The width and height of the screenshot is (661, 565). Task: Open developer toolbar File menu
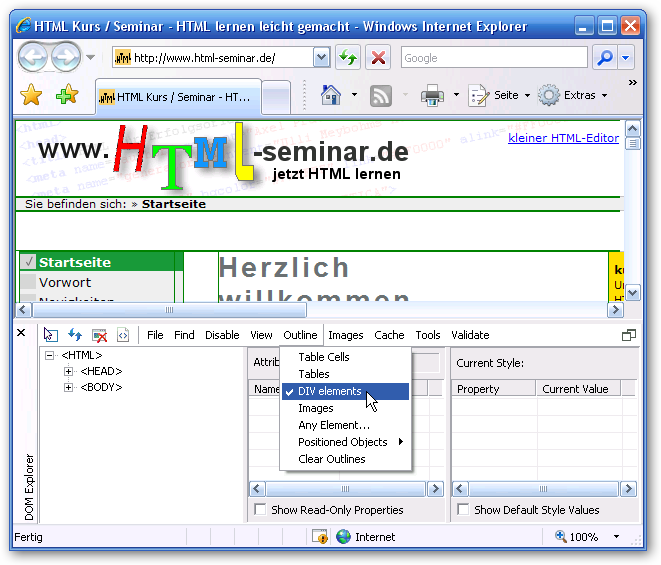[155, 335]
